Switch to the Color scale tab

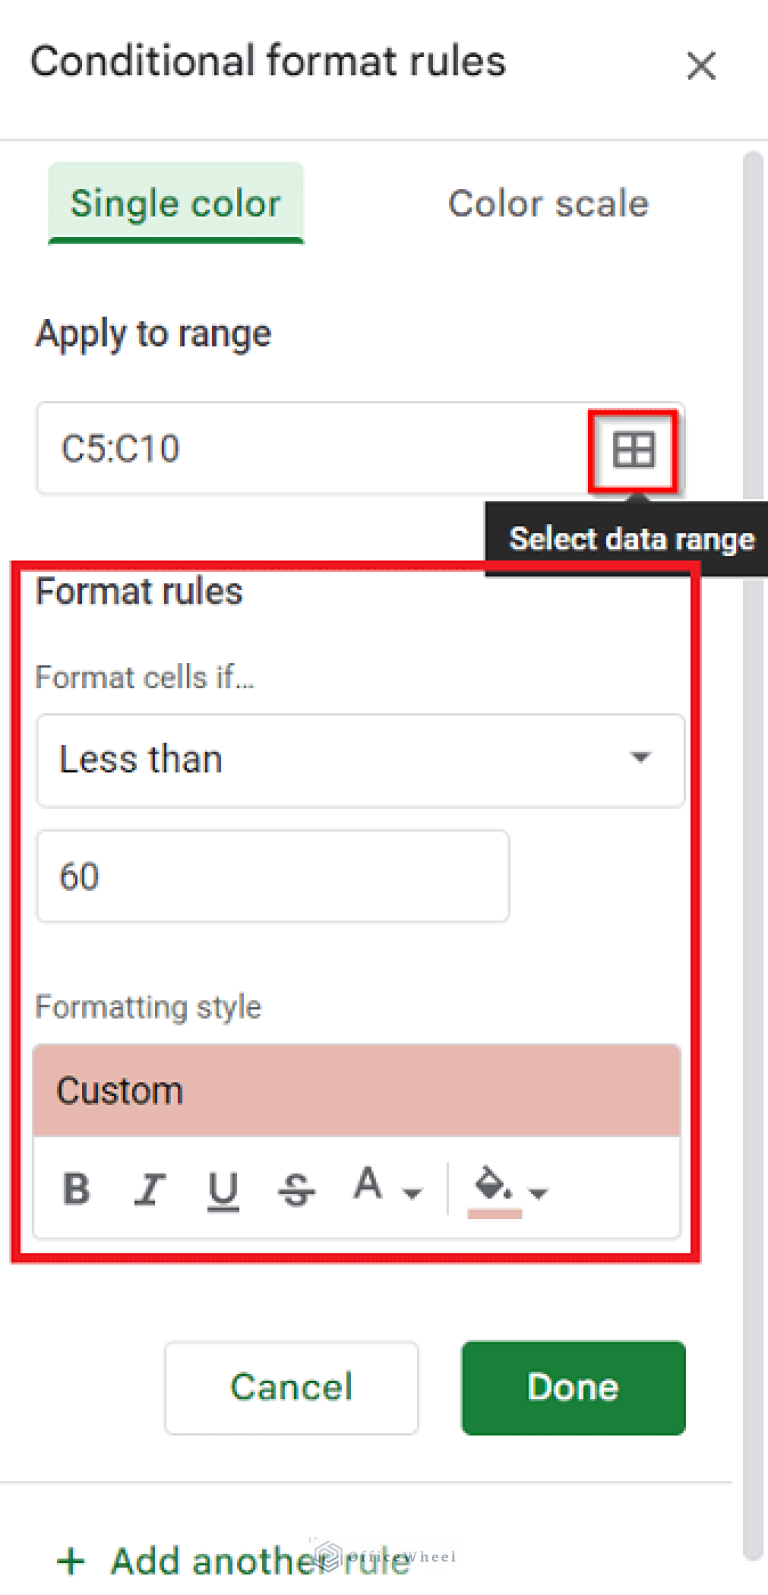click(x=548, y=203)
